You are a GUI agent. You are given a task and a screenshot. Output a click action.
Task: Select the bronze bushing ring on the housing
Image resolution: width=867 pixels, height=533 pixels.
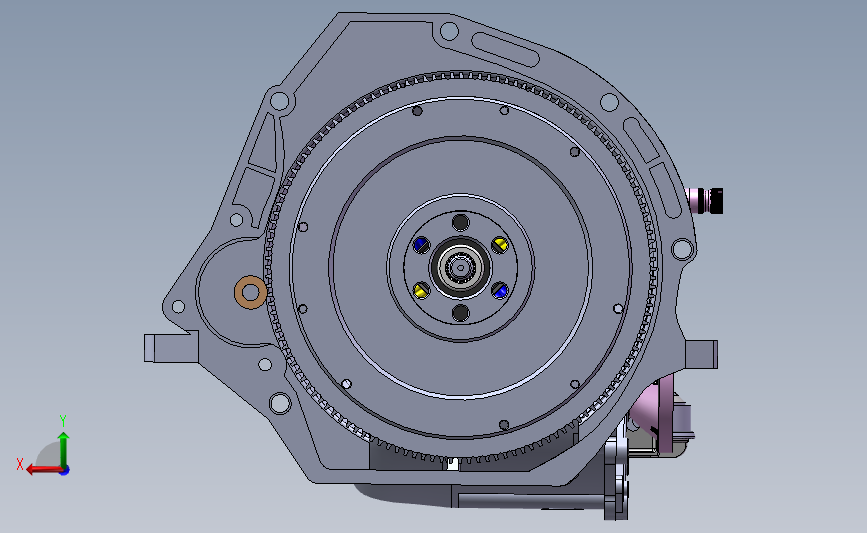[x=250, y=292]
